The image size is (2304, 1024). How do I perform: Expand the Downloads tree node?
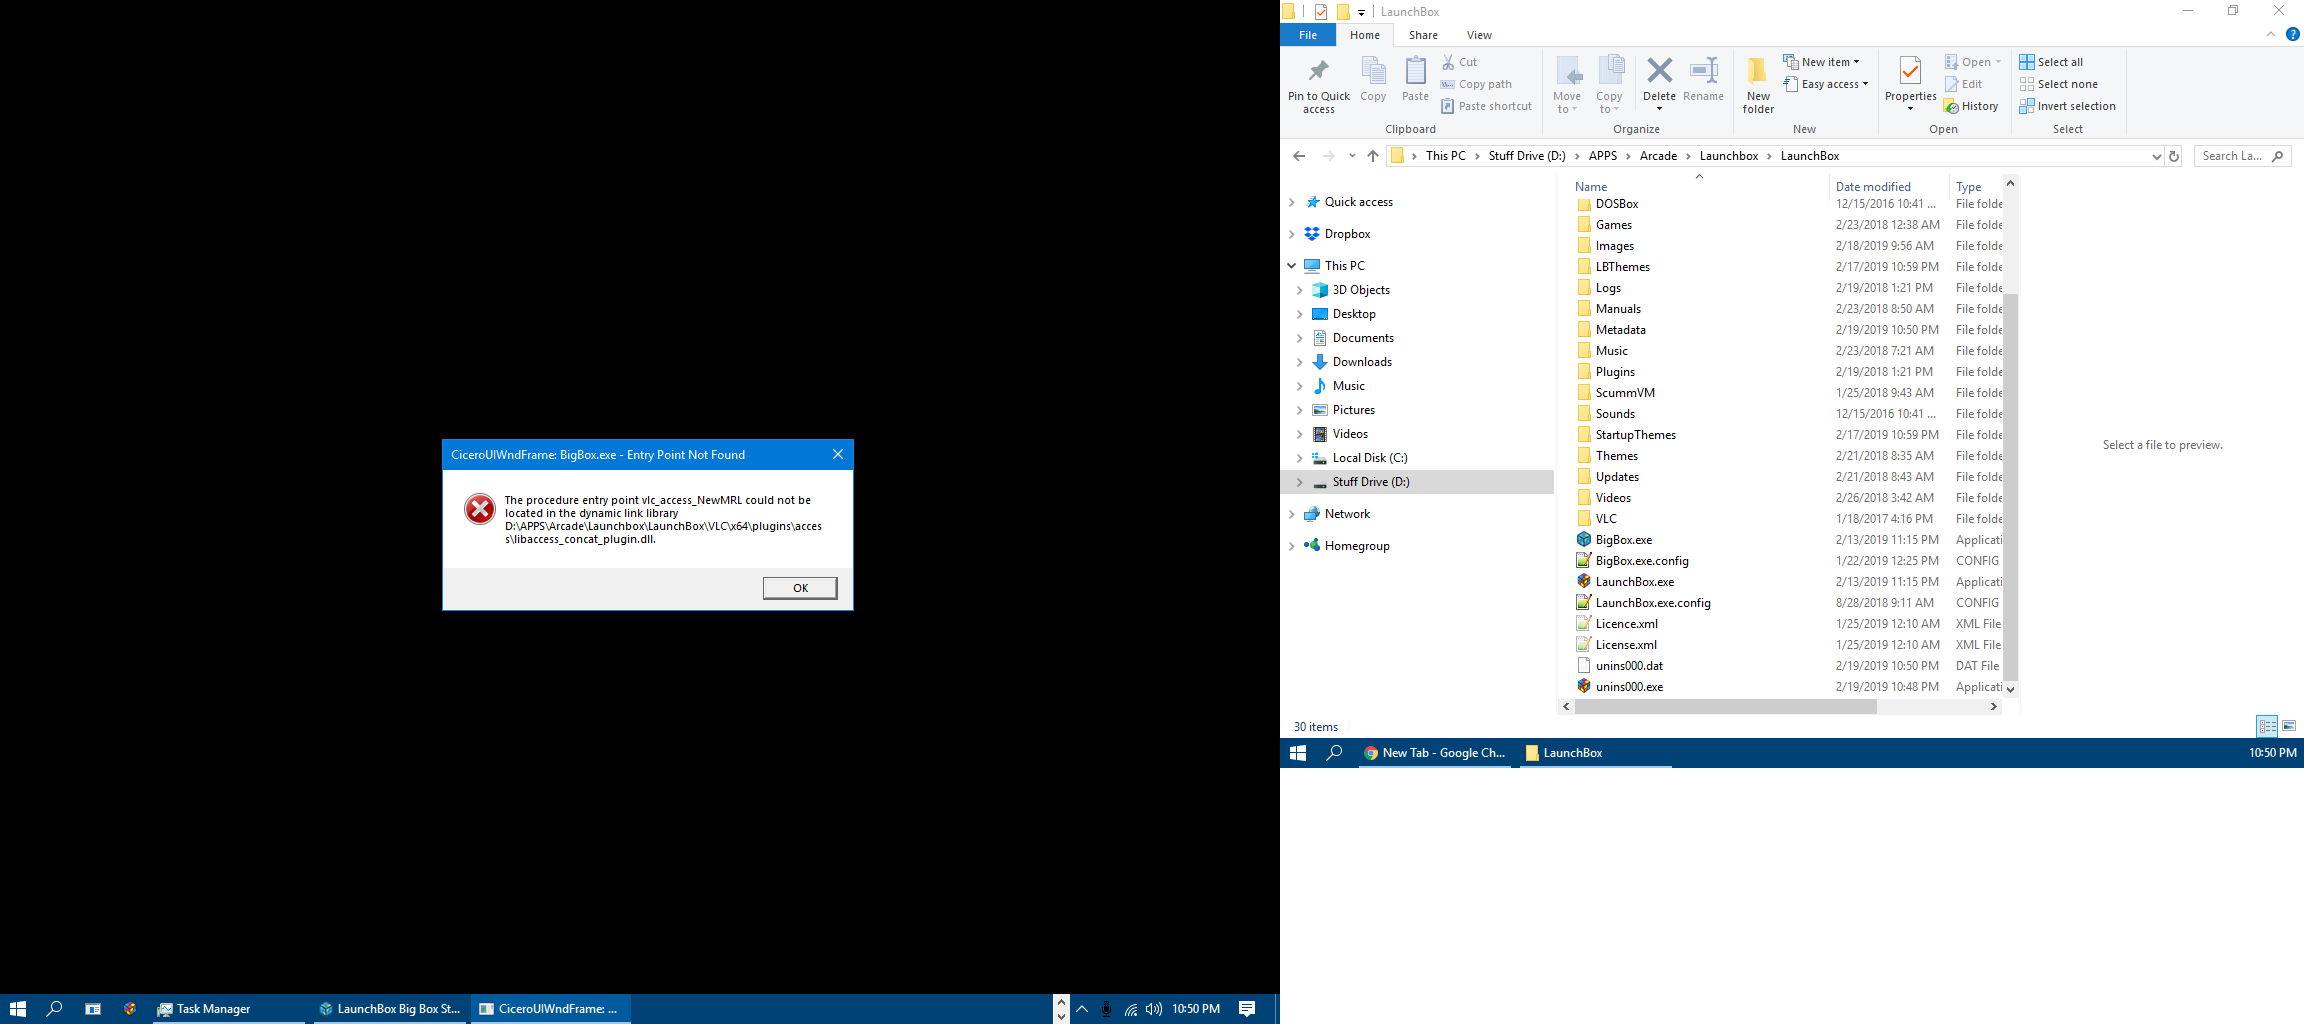click(1299, 362)
